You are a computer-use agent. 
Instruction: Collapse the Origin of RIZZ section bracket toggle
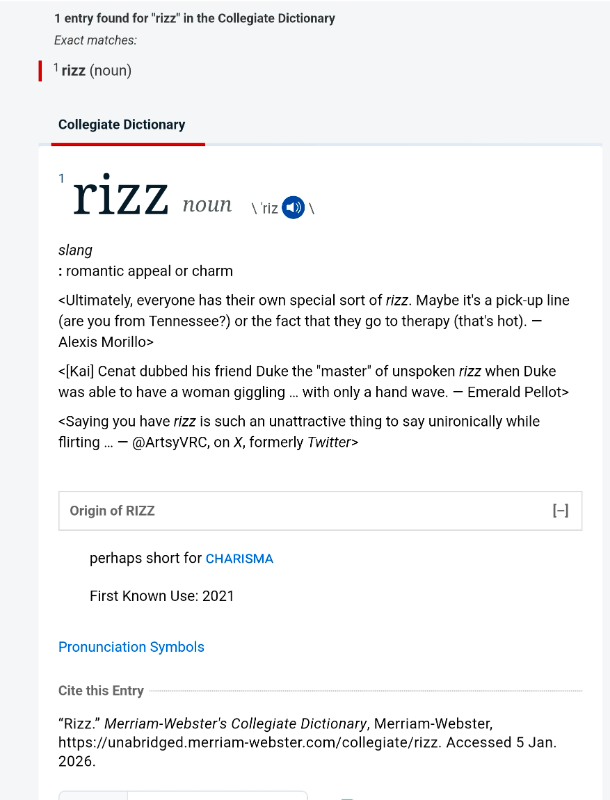(560, 511)
